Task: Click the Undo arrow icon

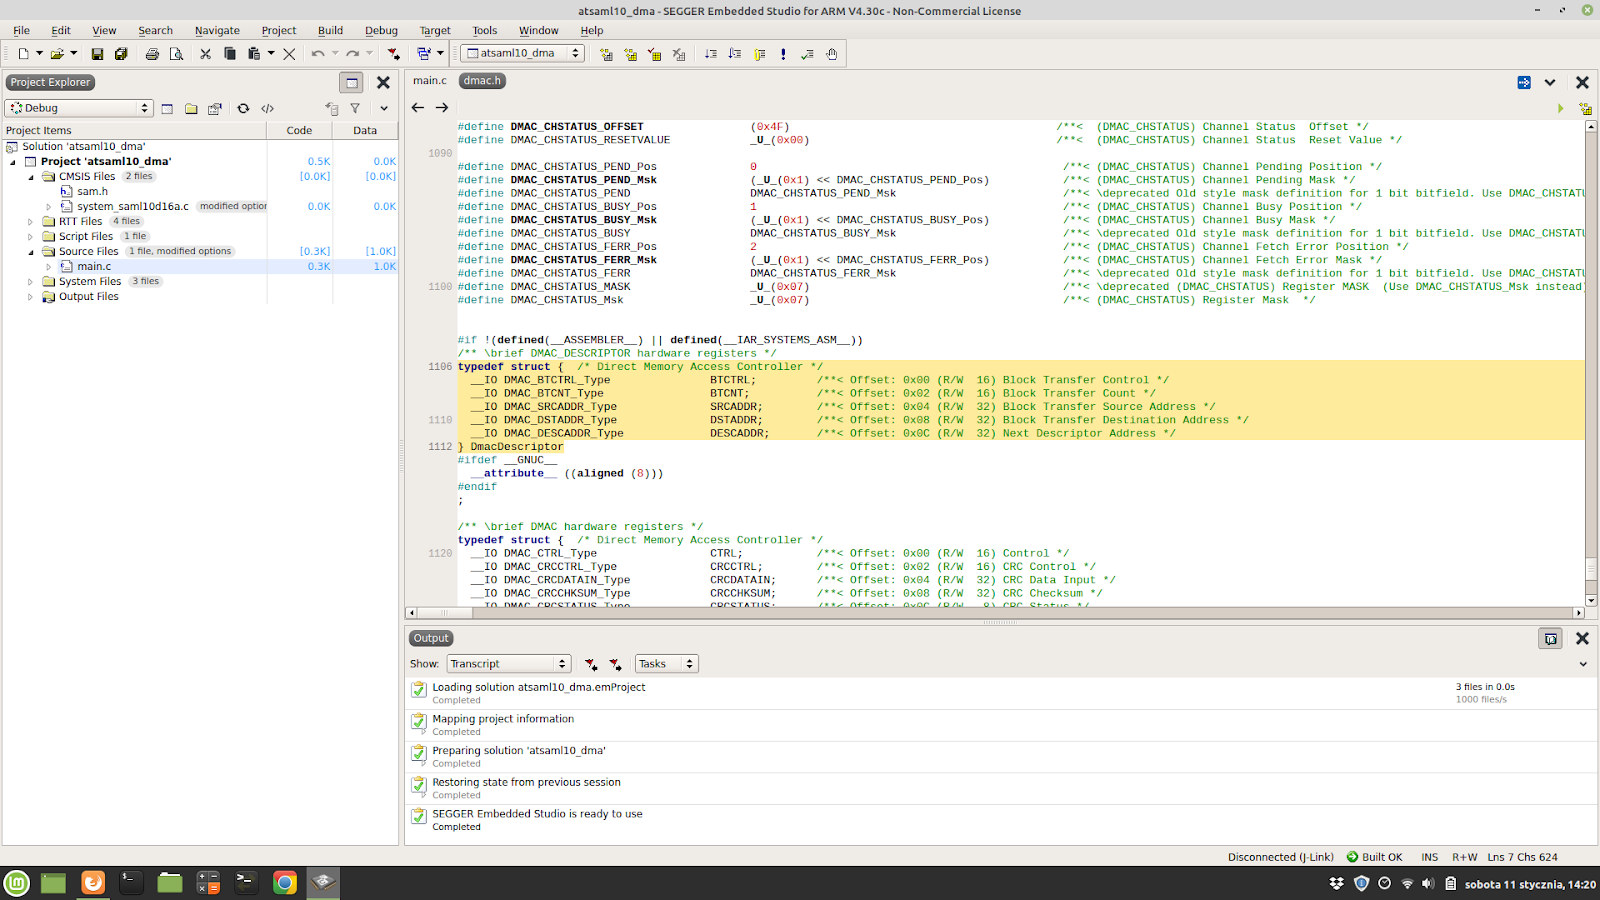Action: [318, 54]
